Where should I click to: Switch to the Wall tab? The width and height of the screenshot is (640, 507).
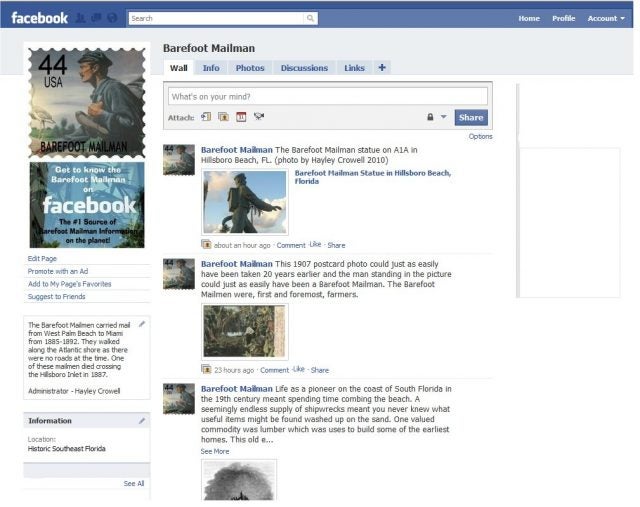(179, 68)
